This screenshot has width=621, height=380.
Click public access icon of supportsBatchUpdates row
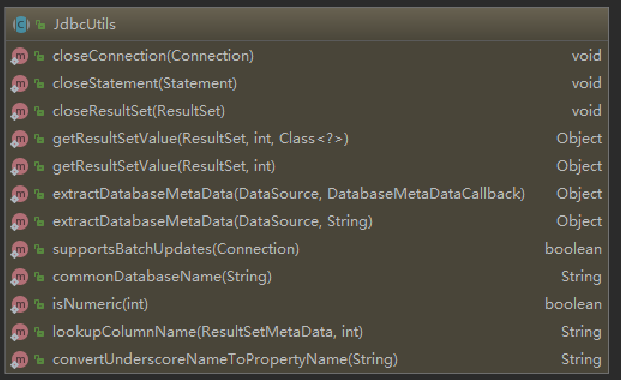coord(39,249)
